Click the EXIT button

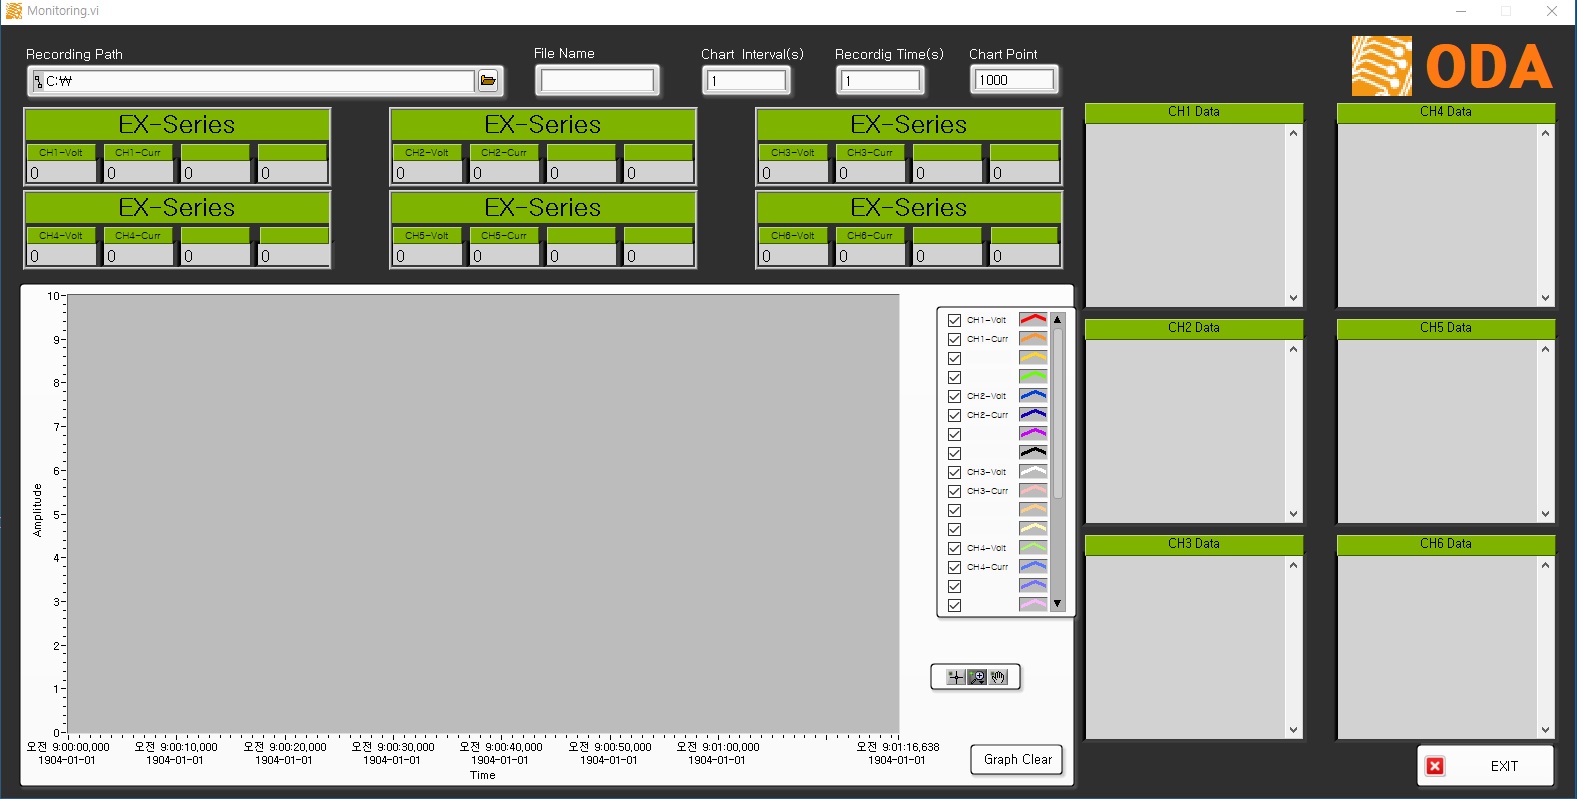pos(1485,766)
